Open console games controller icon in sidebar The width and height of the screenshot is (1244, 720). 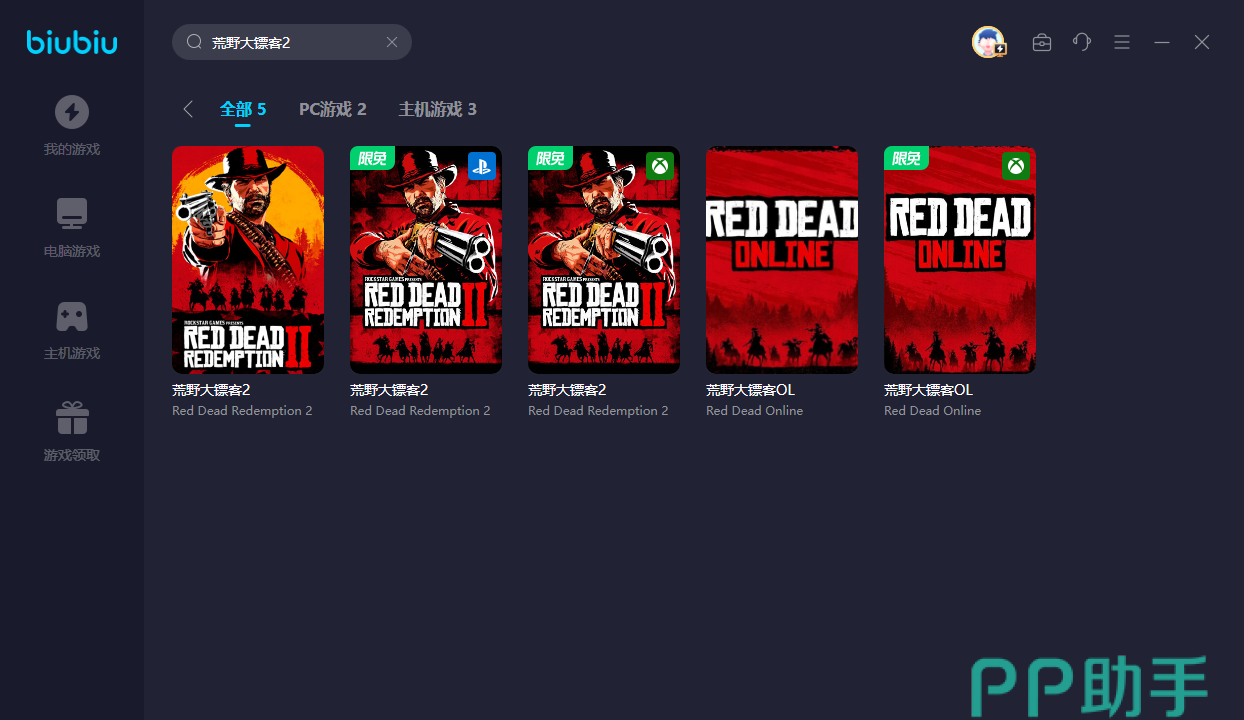pyautogui.click(x=72, y=316)
